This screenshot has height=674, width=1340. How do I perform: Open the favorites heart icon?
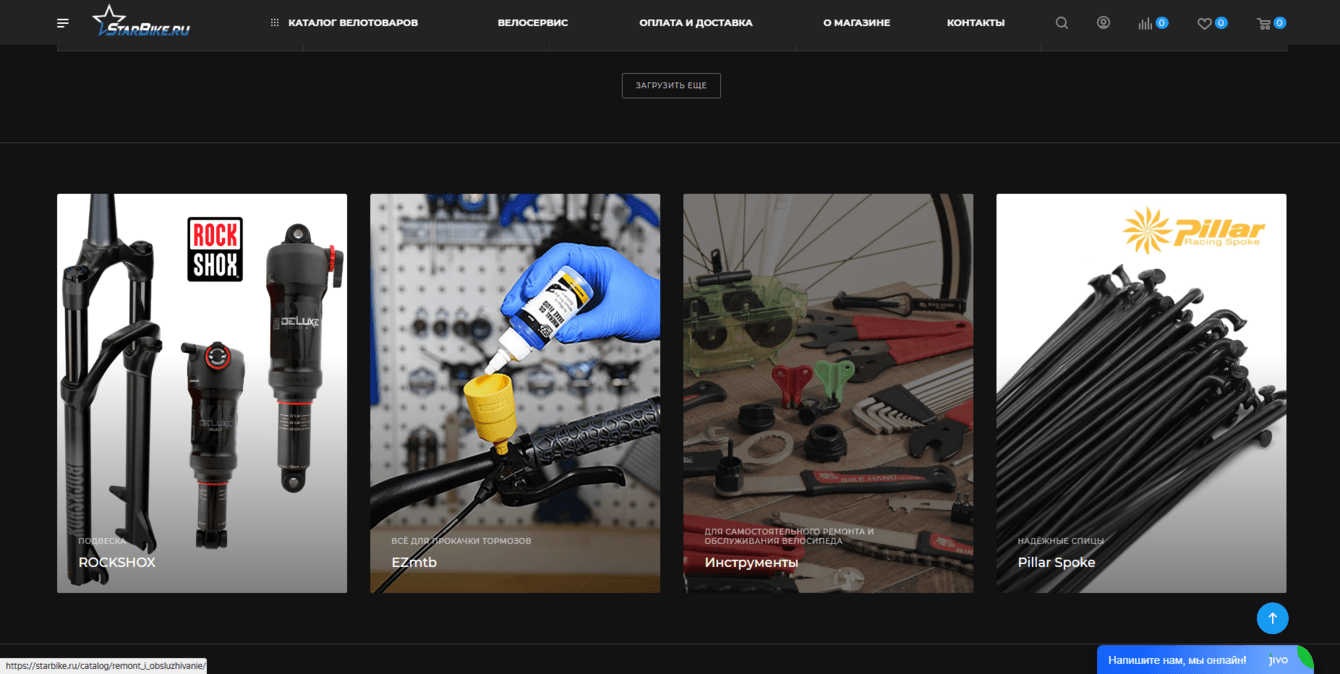click(1204, 23)
